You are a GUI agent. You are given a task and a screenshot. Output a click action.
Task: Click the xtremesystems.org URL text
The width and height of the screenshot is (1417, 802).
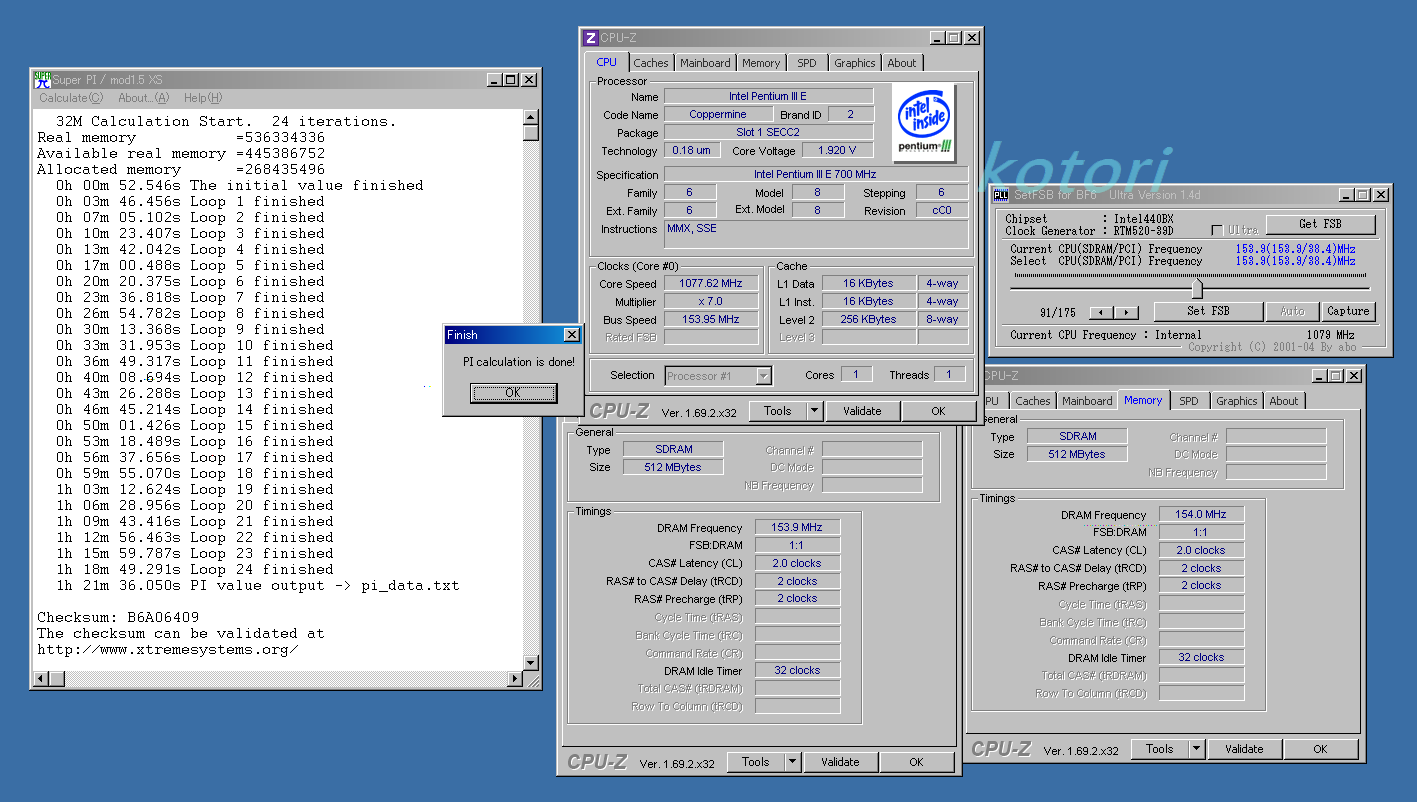click(x=168, y=649)
